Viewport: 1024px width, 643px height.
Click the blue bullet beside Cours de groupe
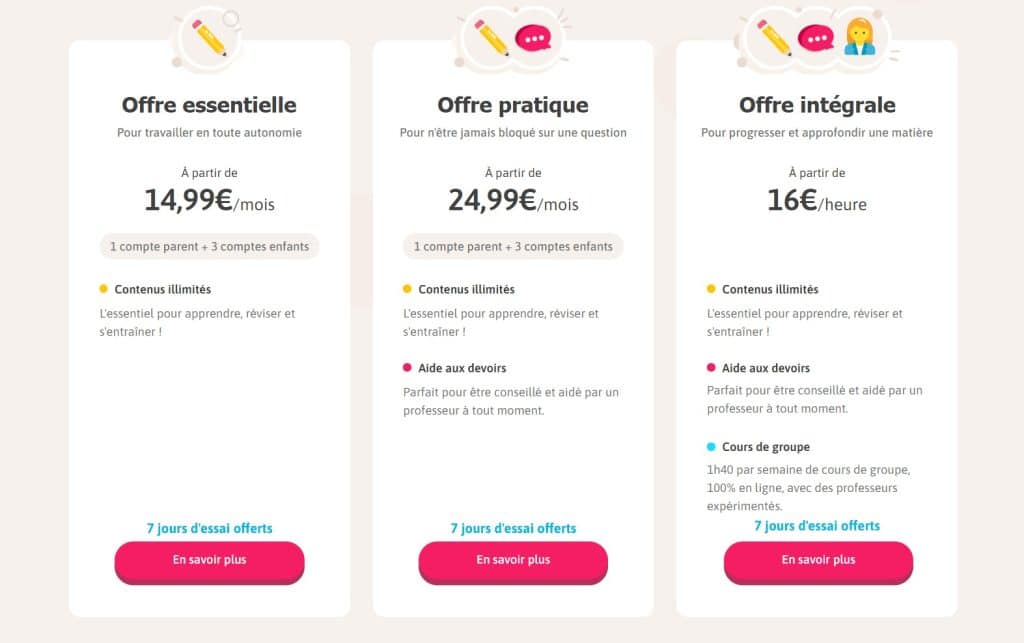click(711, 447)
